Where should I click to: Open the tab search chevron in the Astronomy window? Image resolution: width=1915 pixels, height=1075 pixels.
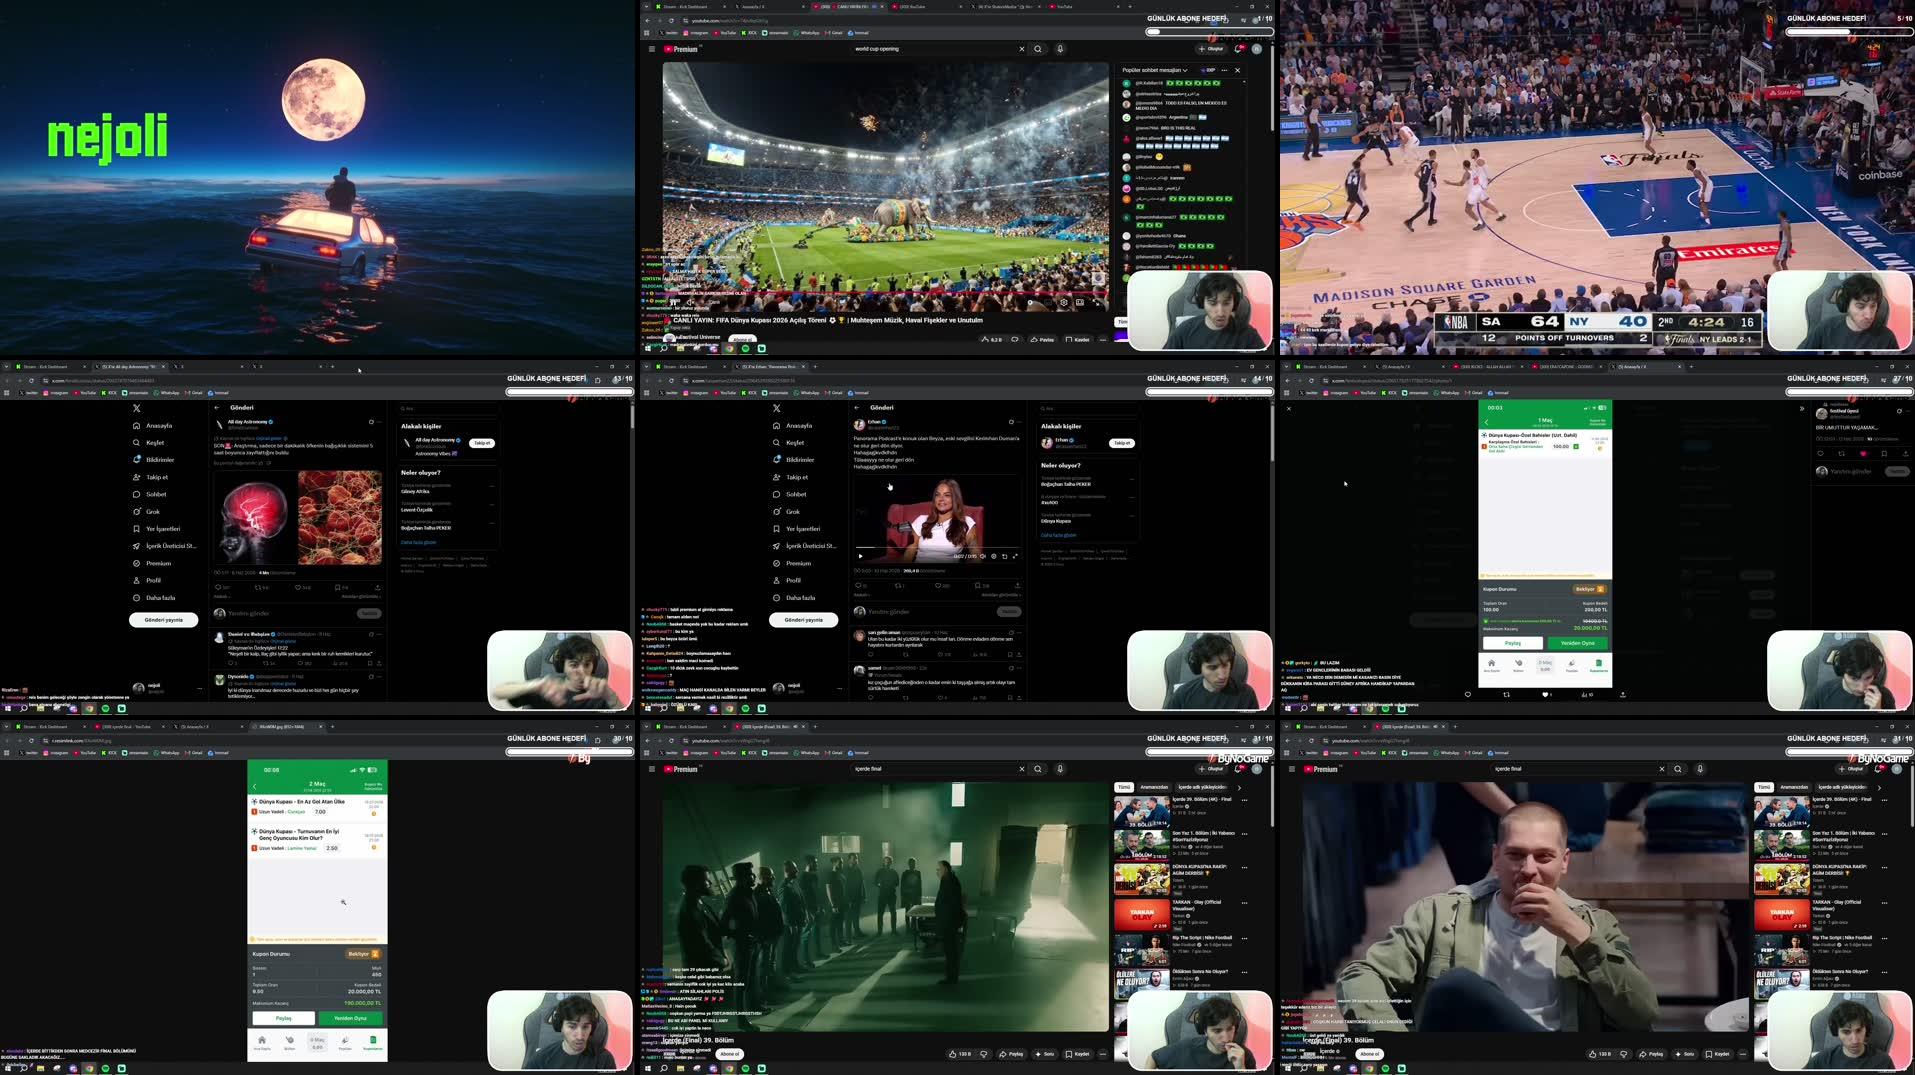tap(6, 367)
